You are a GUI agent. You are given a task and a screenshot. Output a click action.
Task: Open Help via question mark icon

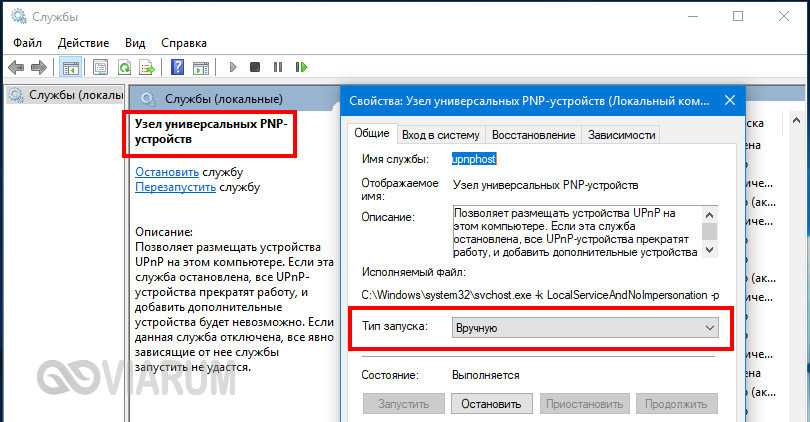click(177, 67)
